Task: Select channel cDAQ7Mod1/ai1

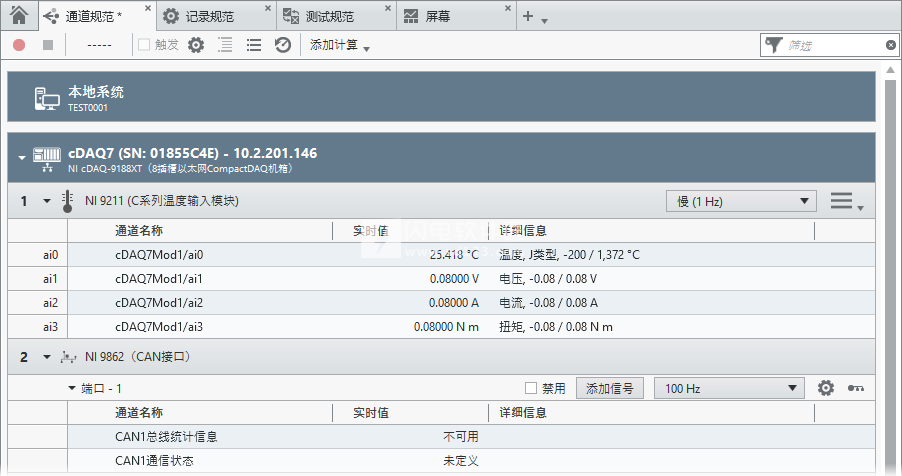Action: click(159, 279)
